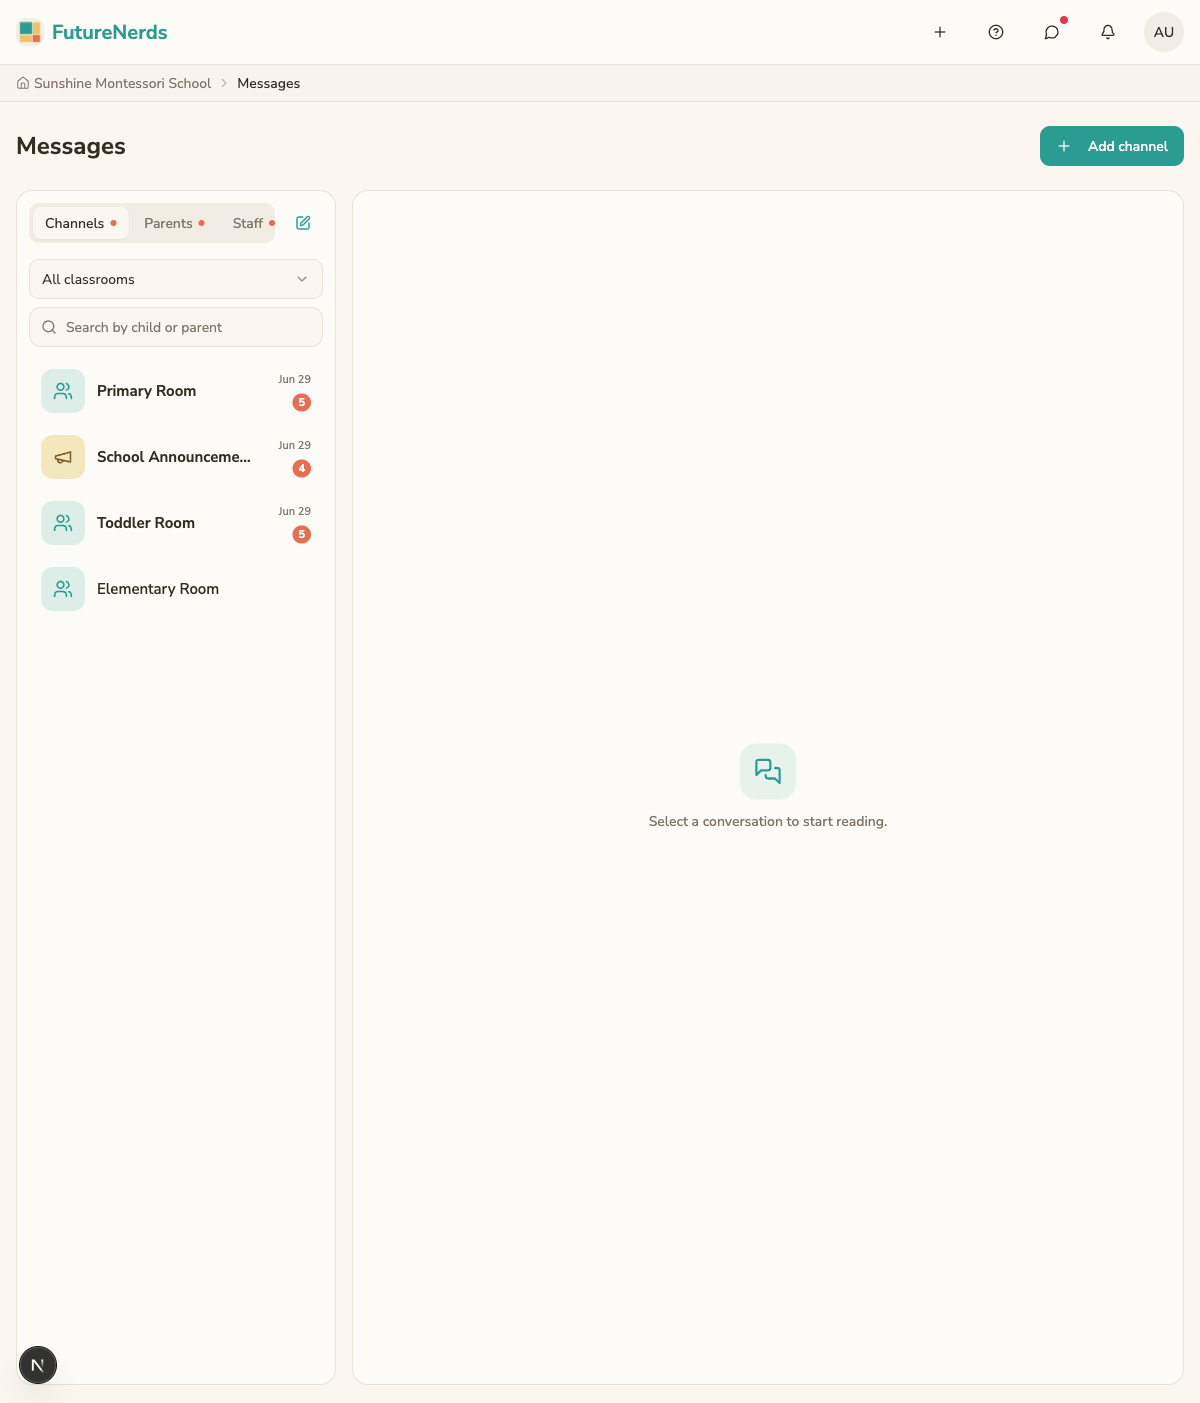The height and width of the screenshot is (1403, 1200).
Task: Click the search magnifier icon
Action: click(x=49, y=327)
